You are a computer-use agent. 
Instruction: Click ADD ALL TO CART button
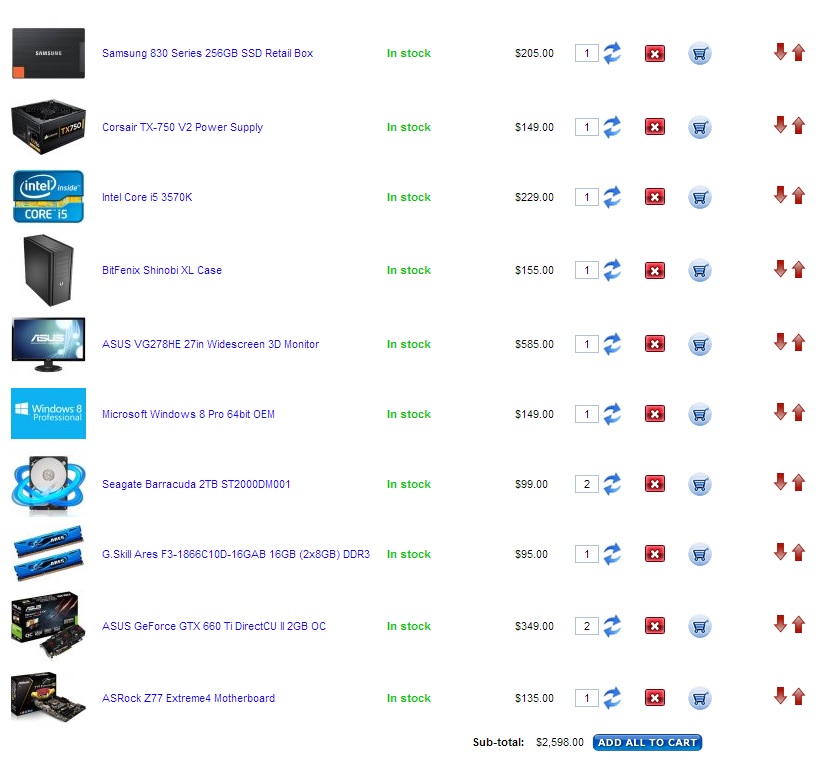click(647, 742)
